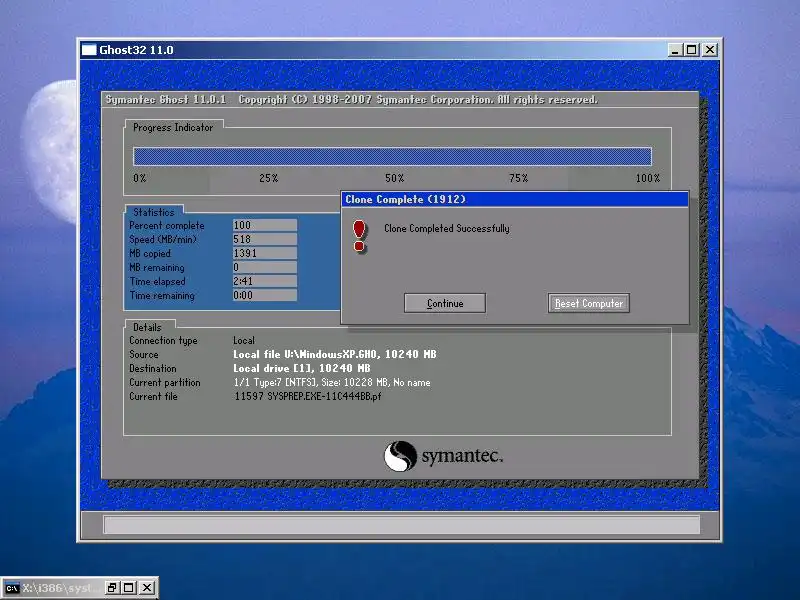This screenshot has width=800, height=600.
Task: Click the red exclamation icon in dialog
Action: point(359,236)
